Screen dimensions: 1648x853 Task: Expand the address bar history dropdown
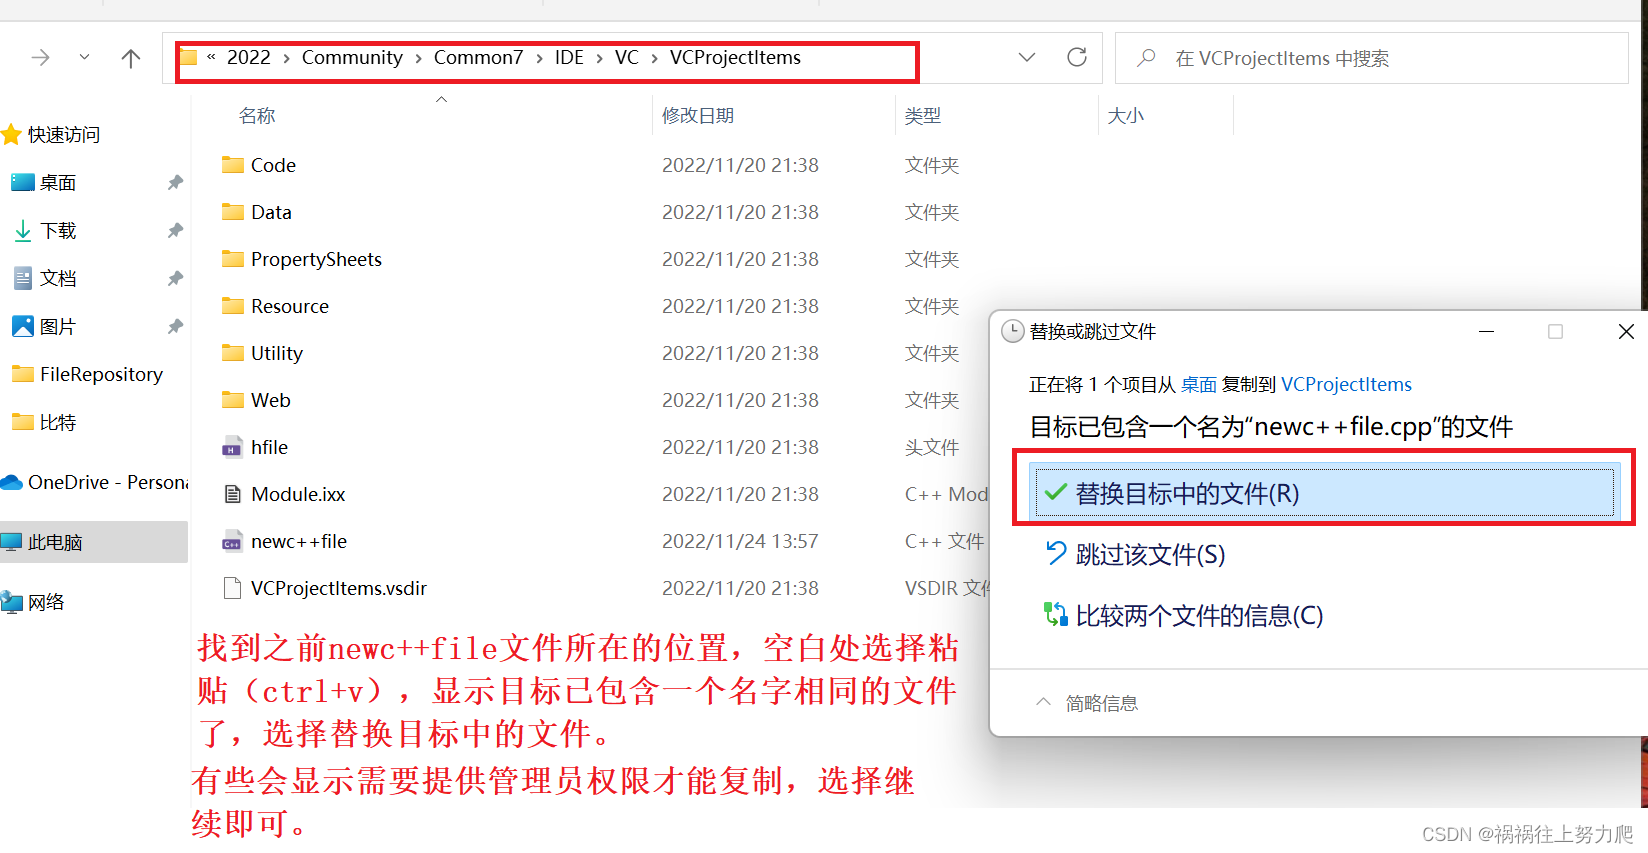tap(1026, 57)
